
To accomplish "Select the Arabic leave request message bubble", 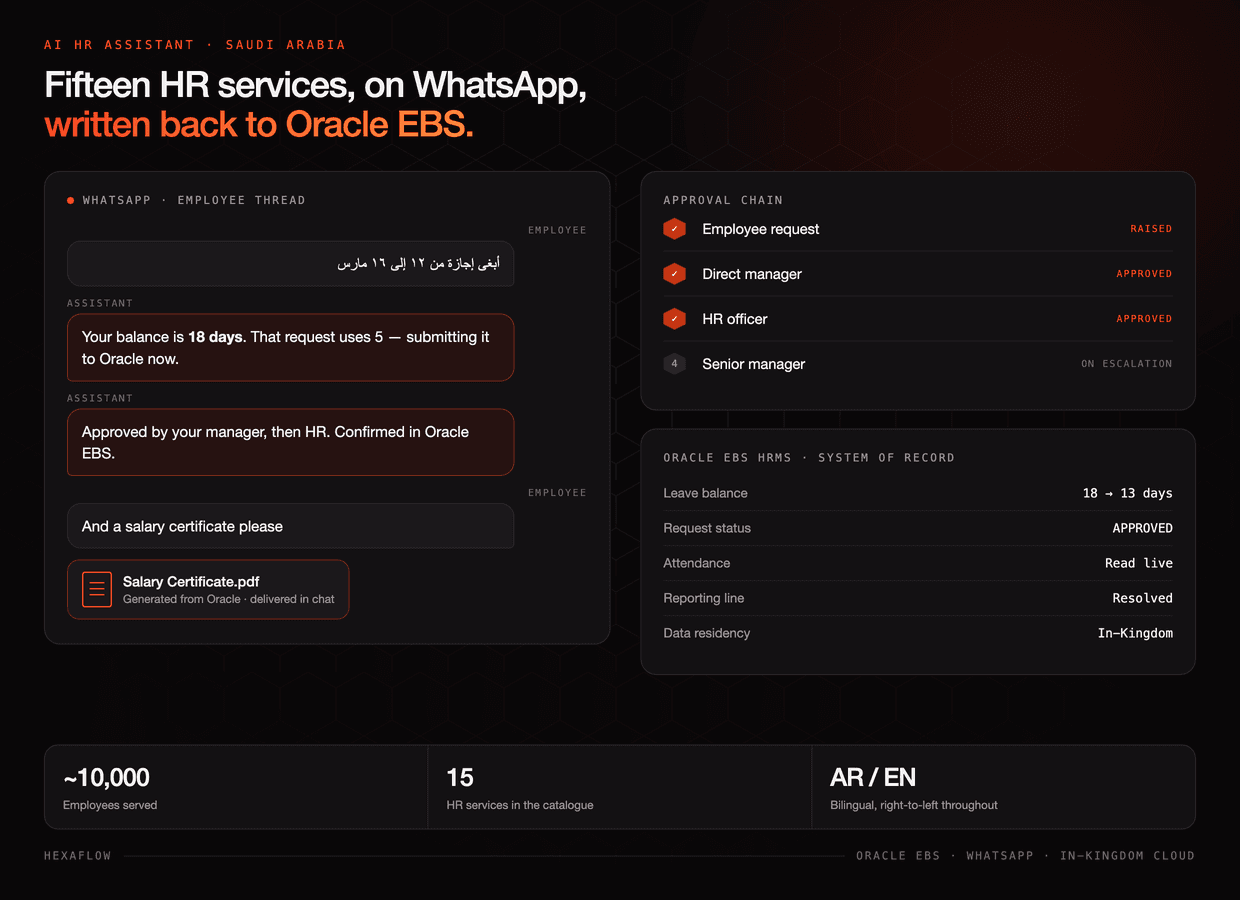I will (x=291, y=264).
